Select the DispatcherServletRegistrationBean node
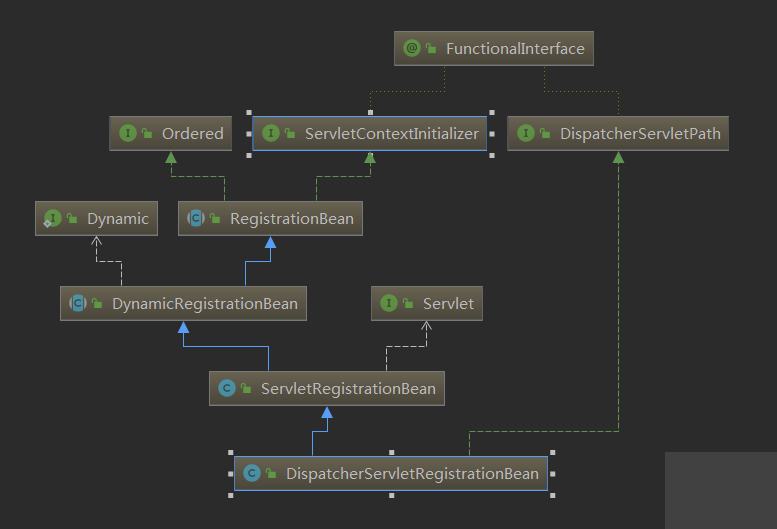The image size is (777, 529). tap(391, 474)
